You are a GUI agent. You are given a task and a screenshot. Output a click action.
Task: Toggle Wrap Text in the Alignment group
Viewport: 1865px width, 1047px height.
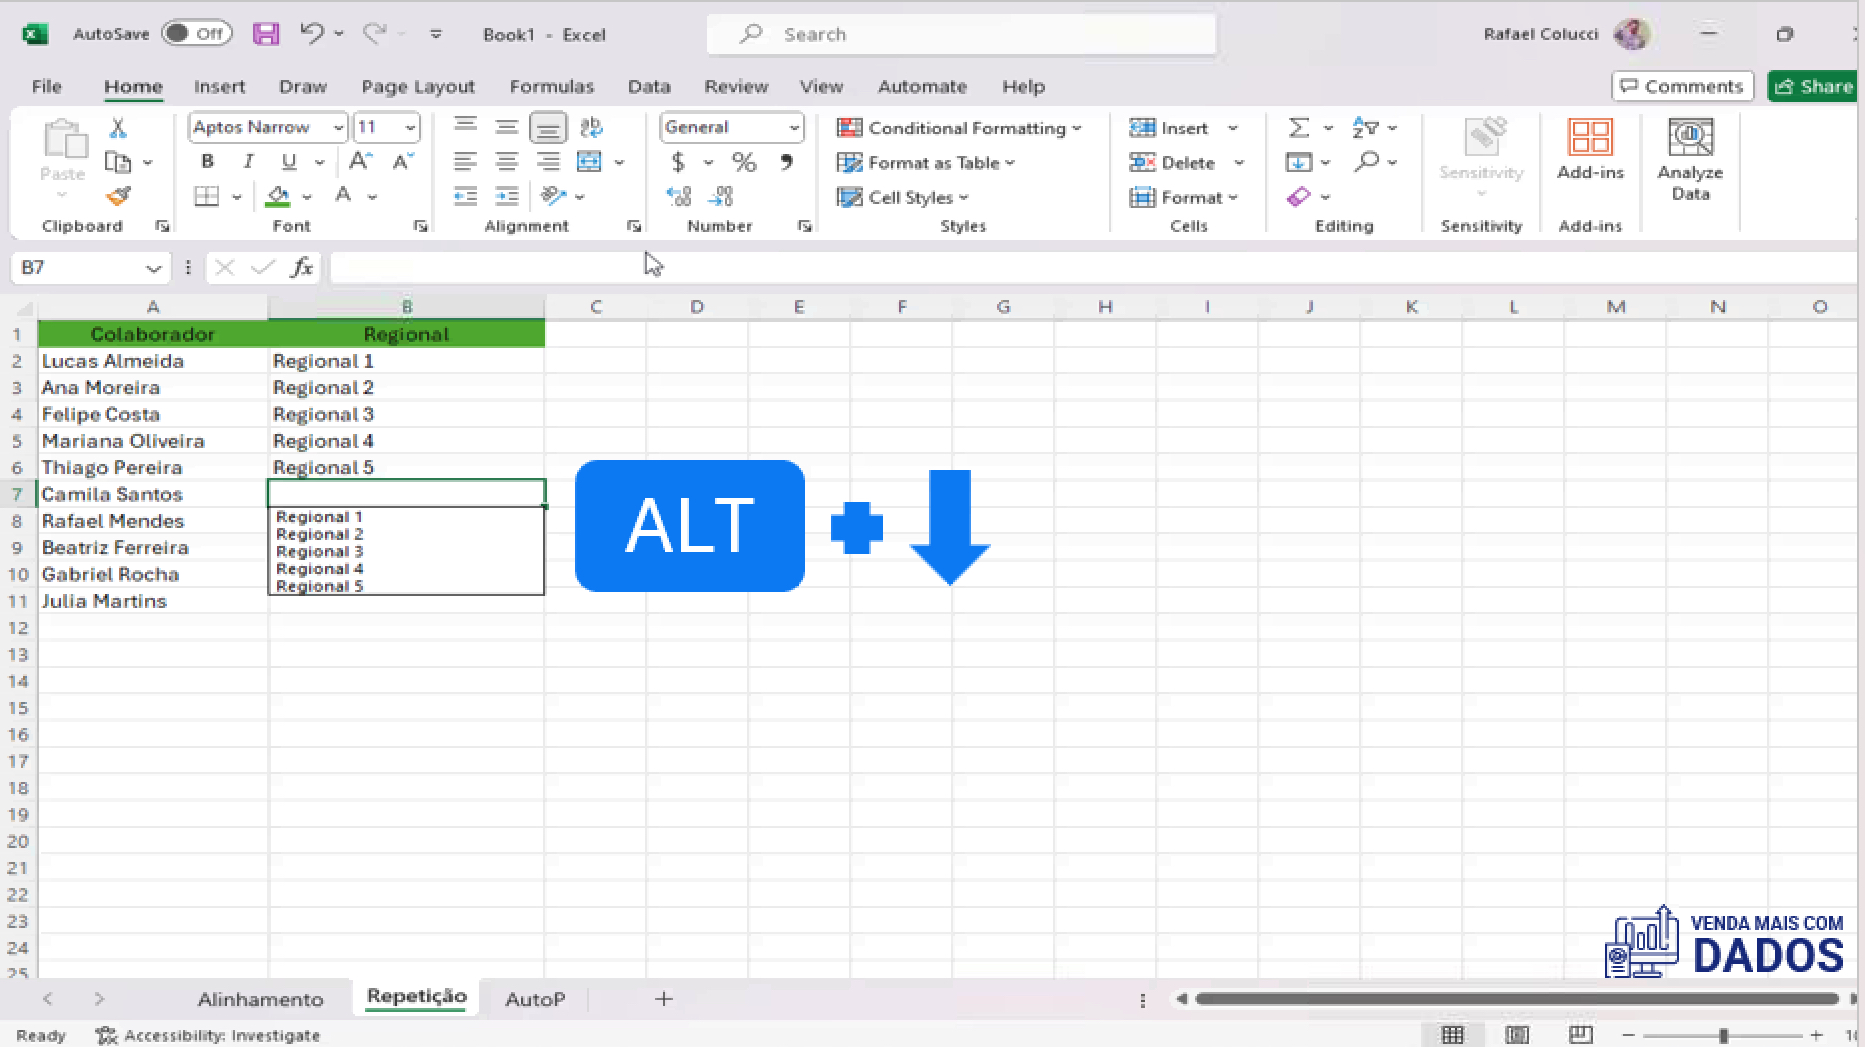pyautogui.click(x=591, y=127)
